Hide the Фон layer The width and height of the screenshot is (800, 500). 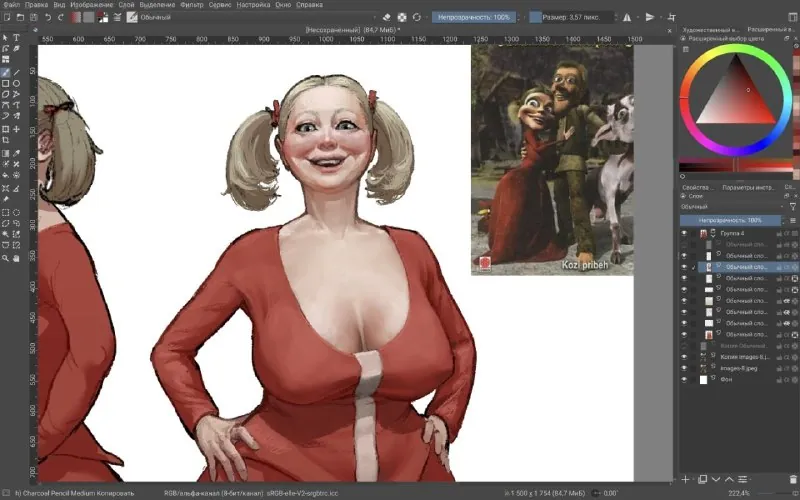[x=684, y=380]
